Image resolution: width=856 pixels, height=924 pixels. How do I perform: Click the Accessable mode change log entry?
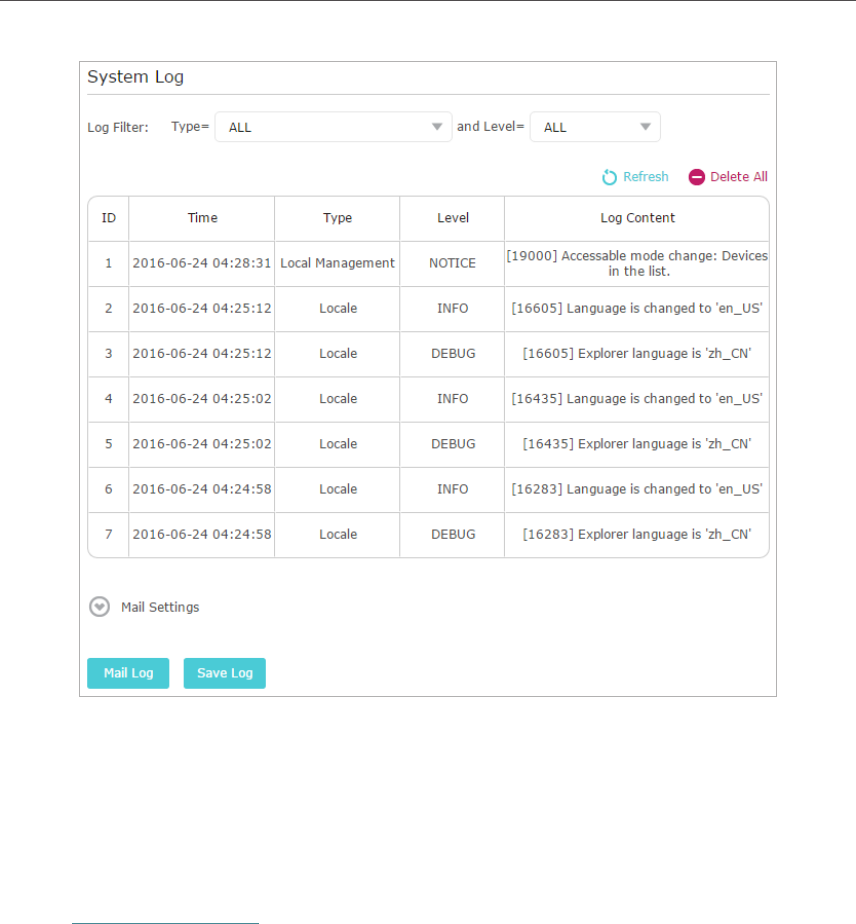637,263
